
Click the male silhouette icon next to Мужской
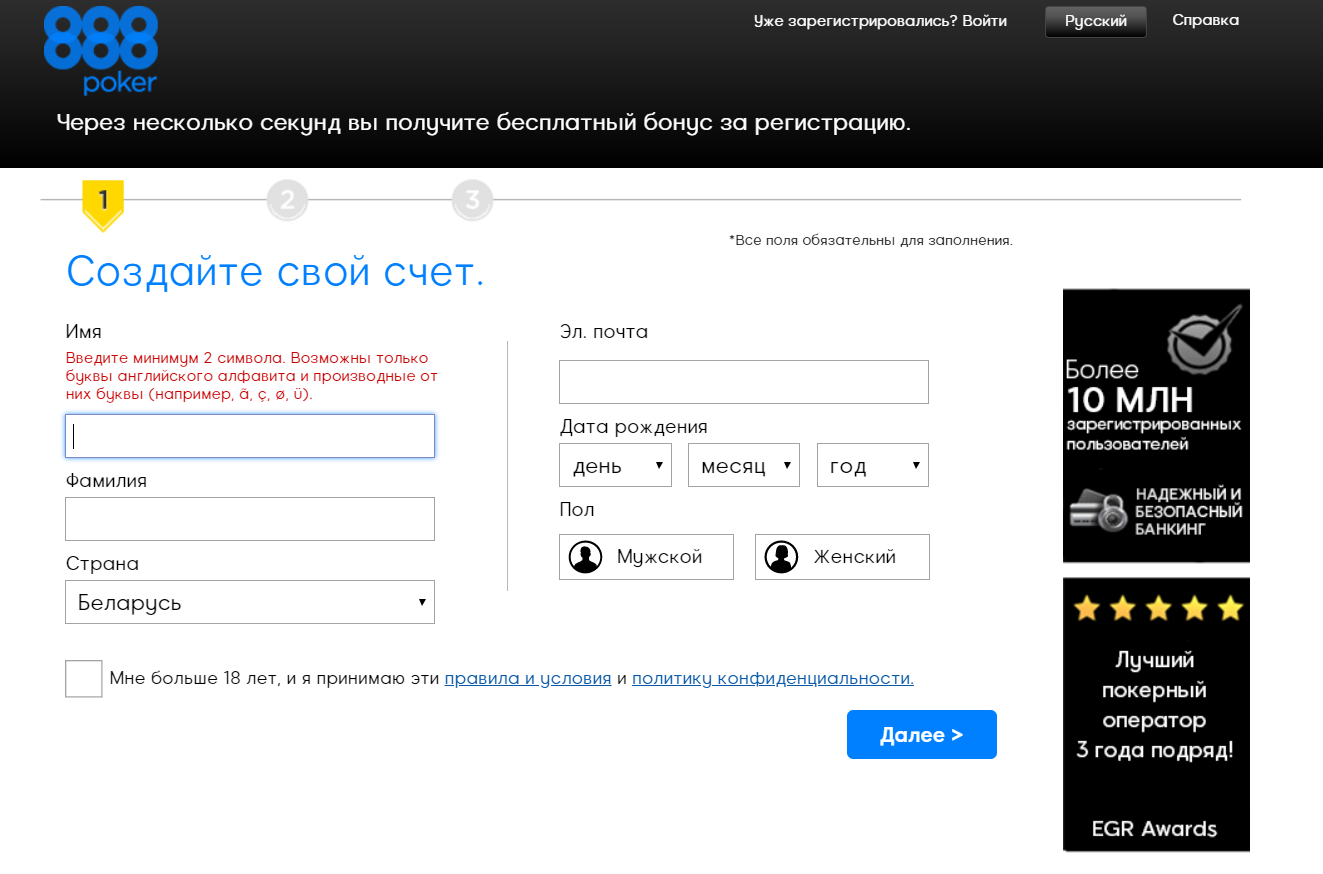(x=585, y=557)
